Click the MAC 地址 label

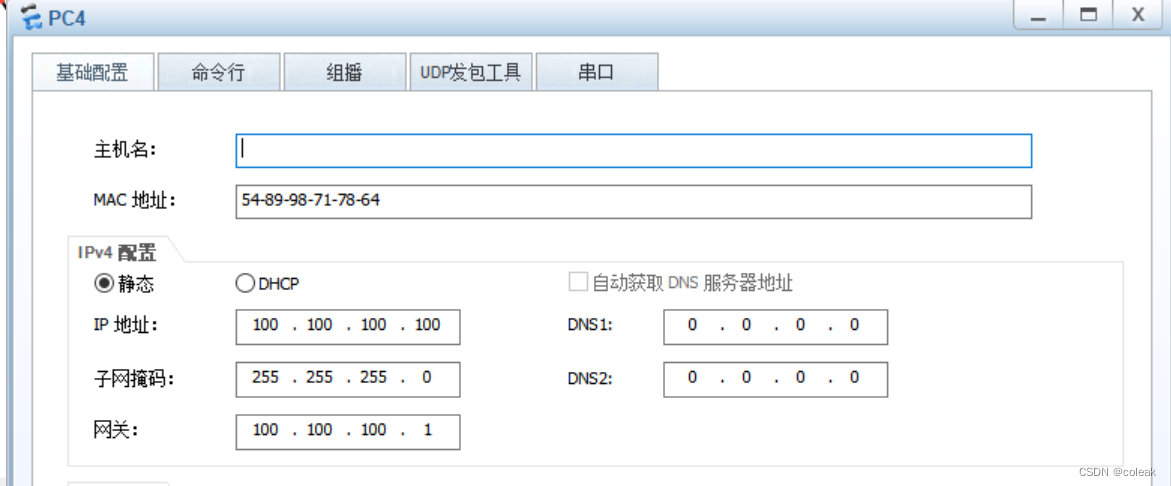[134, 201]
